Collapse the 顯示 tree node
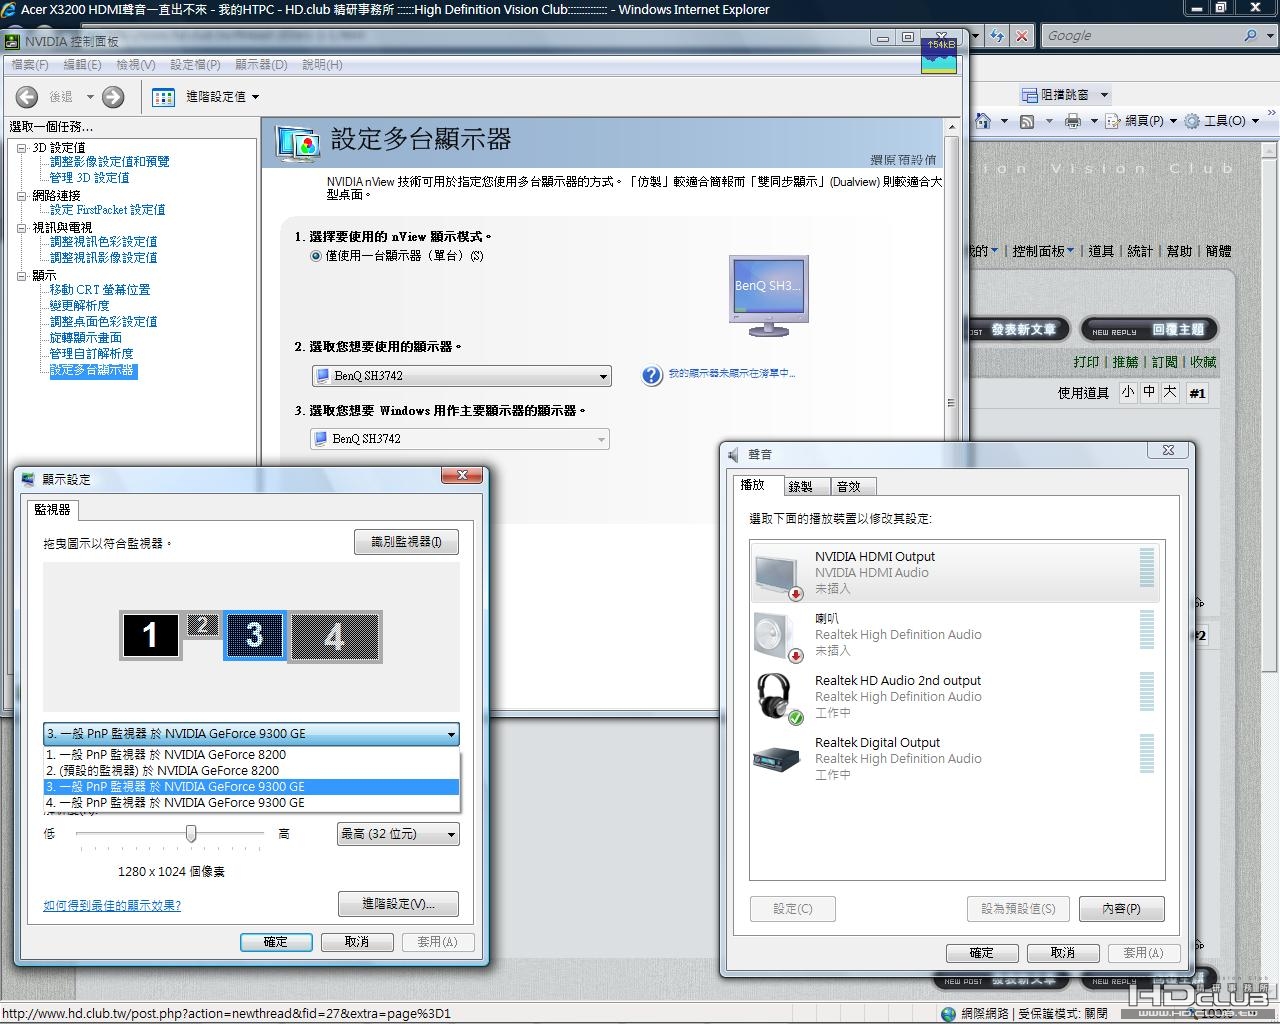Image resolution: width=1280 pixels, height=1024 pixels. (x=22, y=276)
